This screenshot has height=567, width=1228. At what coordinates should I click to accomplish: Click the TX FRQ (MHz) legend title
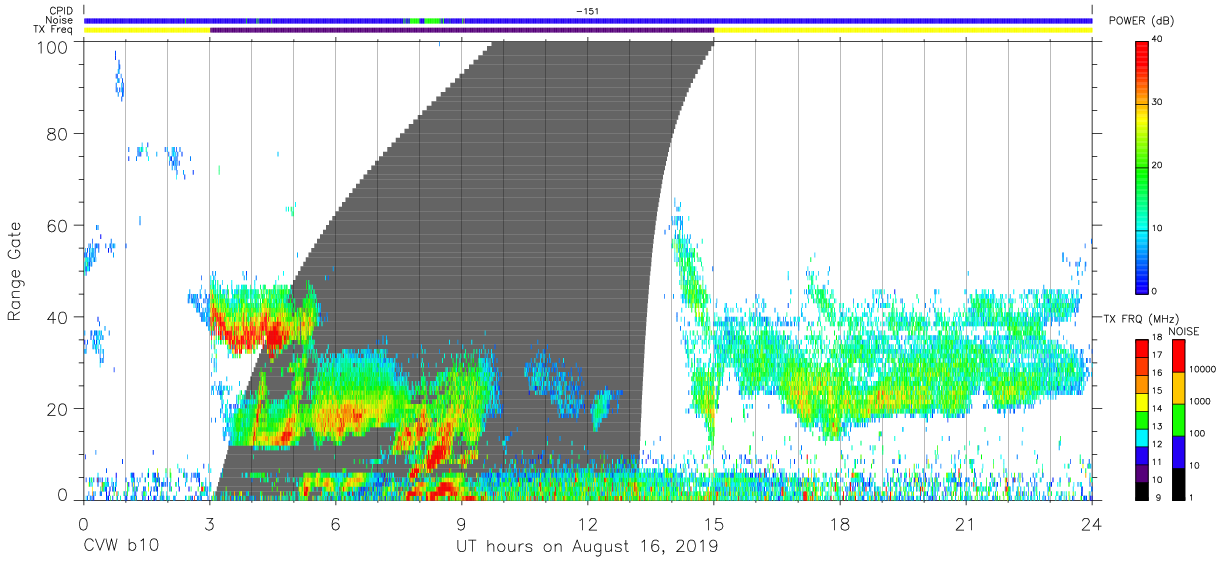(x=1142, y=318)
